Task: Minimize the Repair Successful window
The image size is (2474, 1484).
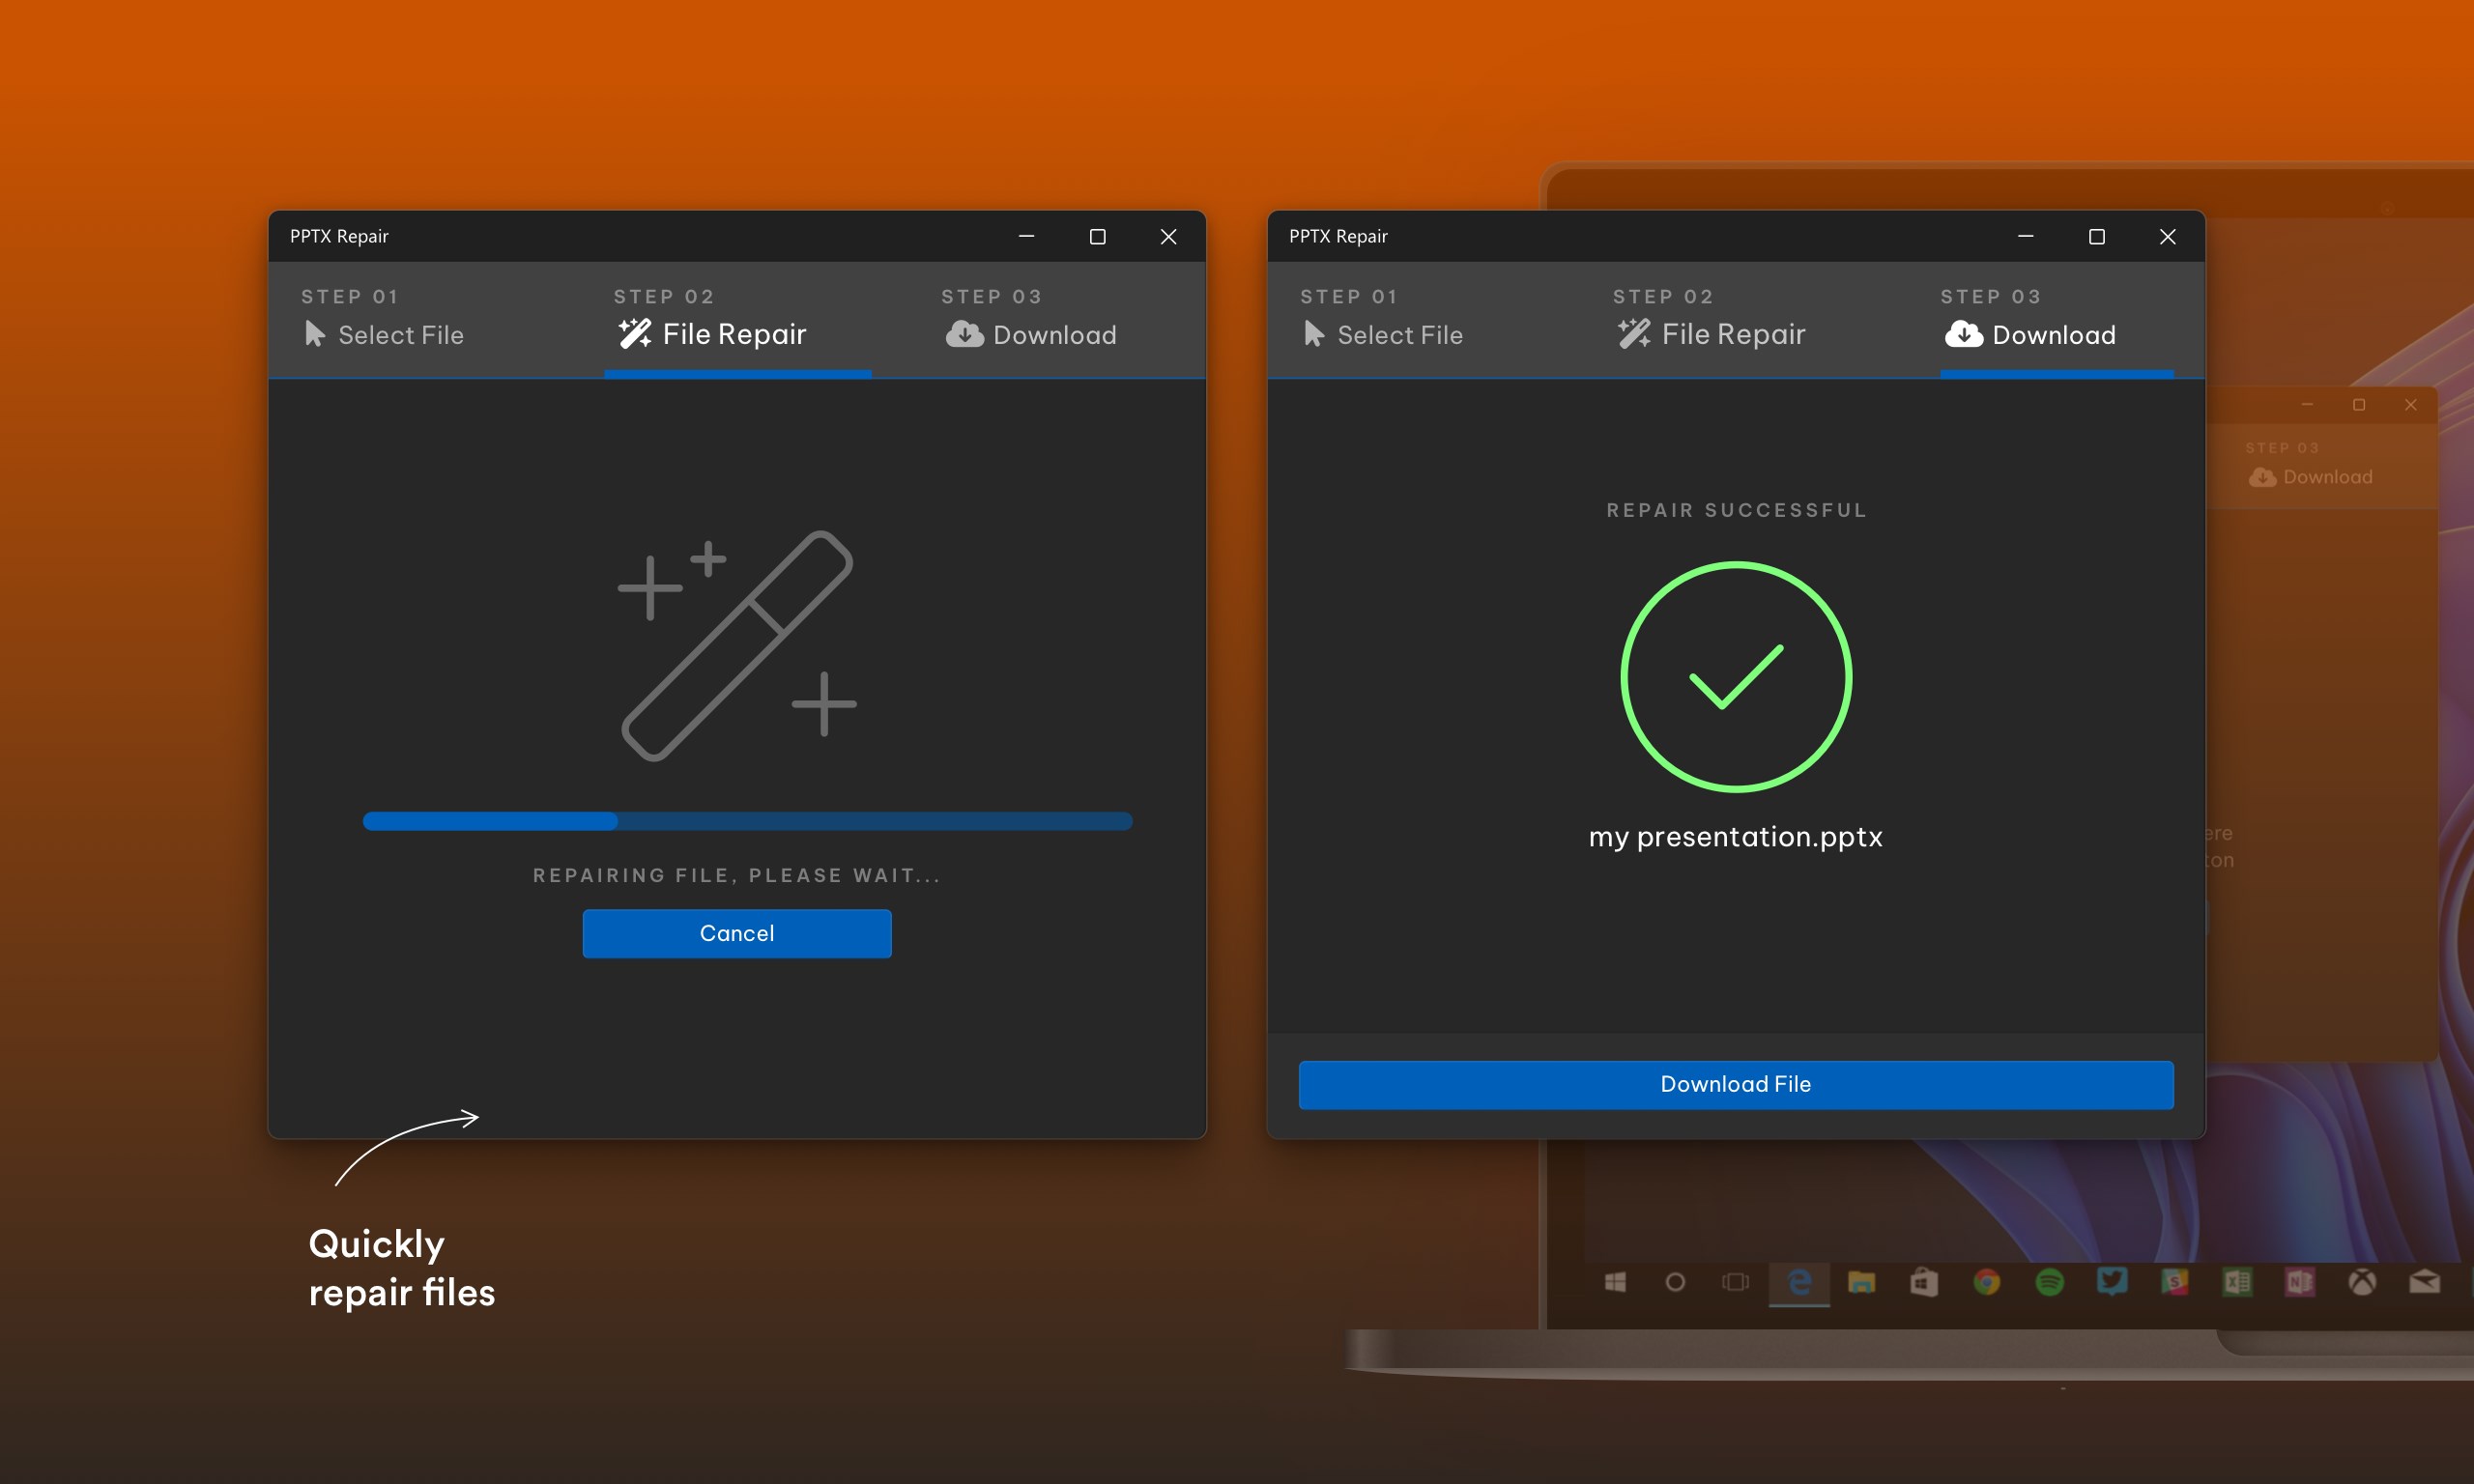Action: tap(2025, 237)
